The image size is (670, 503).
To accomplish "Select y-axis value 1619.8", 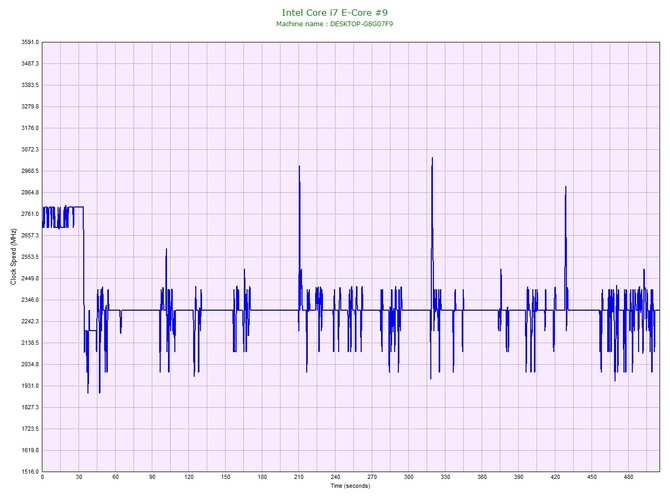I will pos(30,450).
